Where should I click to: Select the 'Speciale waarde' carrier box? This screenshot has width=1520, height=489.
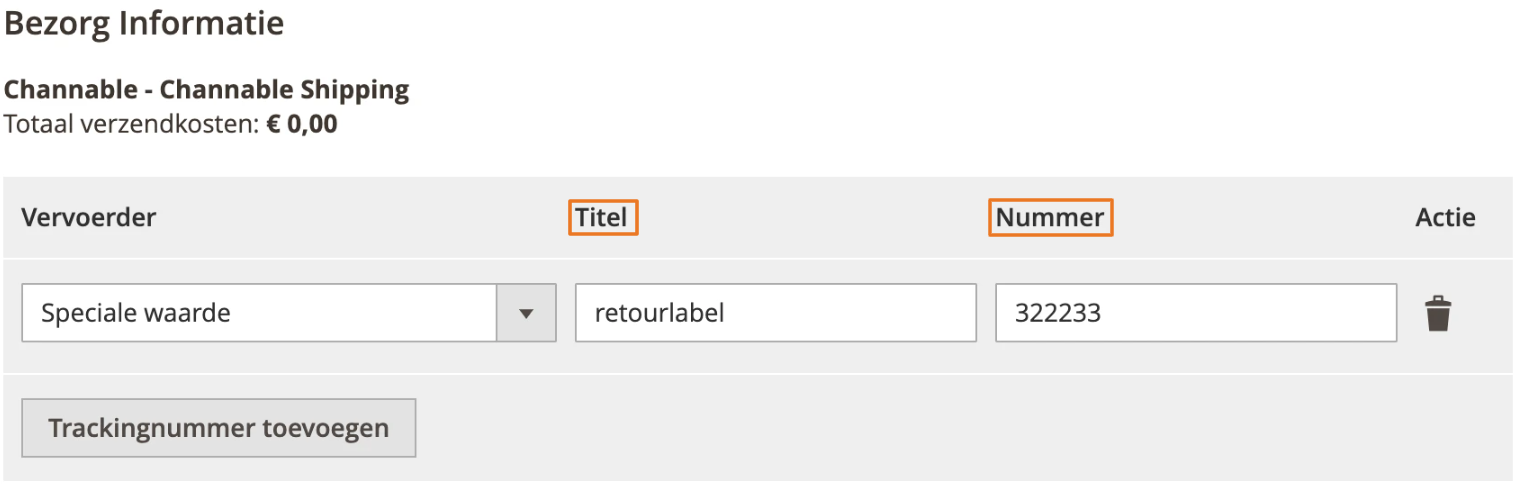[x=260, y=313]
